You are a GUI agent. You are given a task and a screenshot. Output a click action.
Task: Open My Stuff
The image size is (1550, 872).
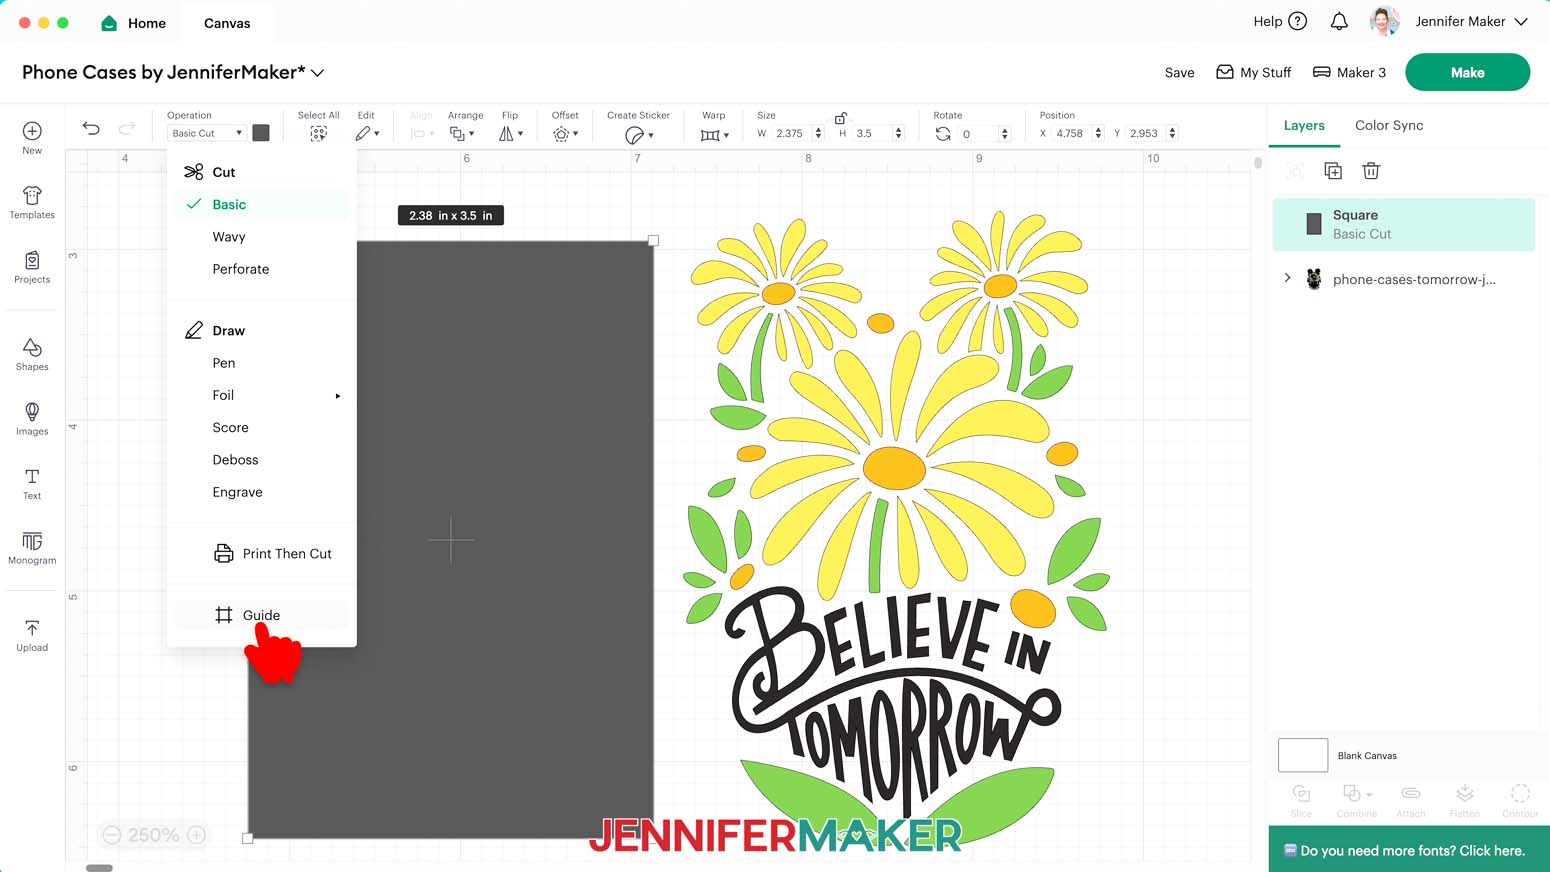click(x=1253, y=72)
